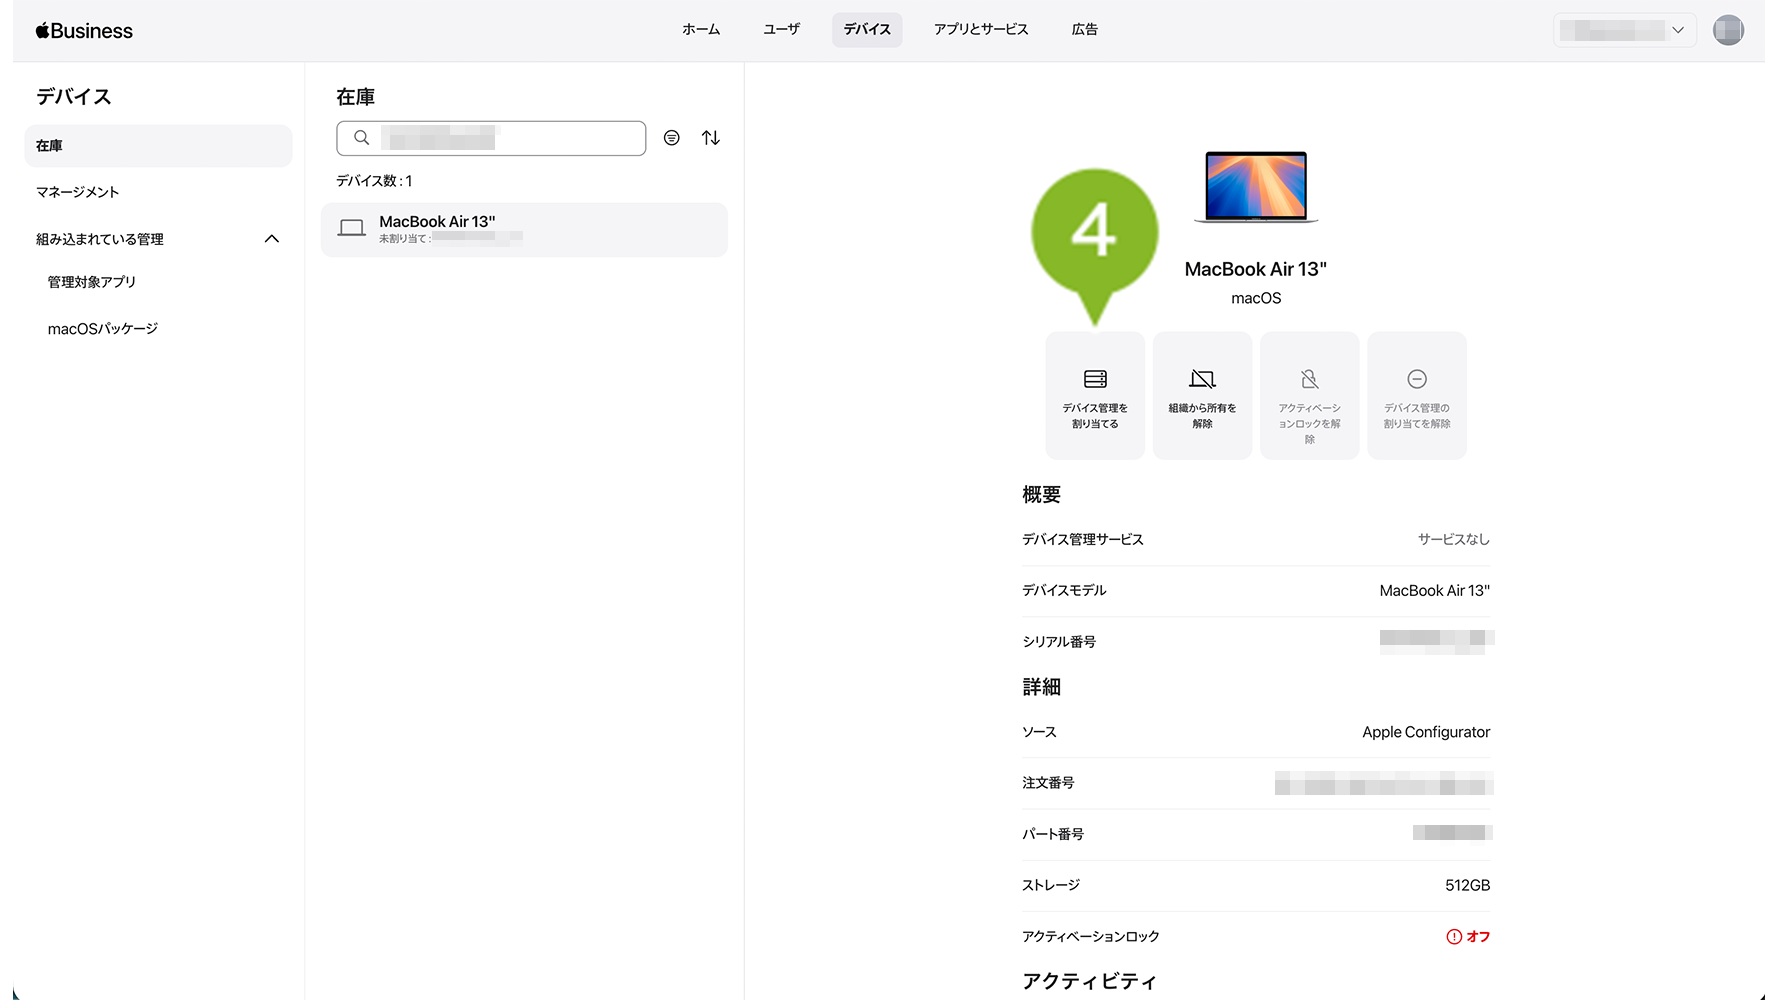Switch to the ユーザ tab
Viewport: 1778px width, 1000px height.
coord(781,30)
